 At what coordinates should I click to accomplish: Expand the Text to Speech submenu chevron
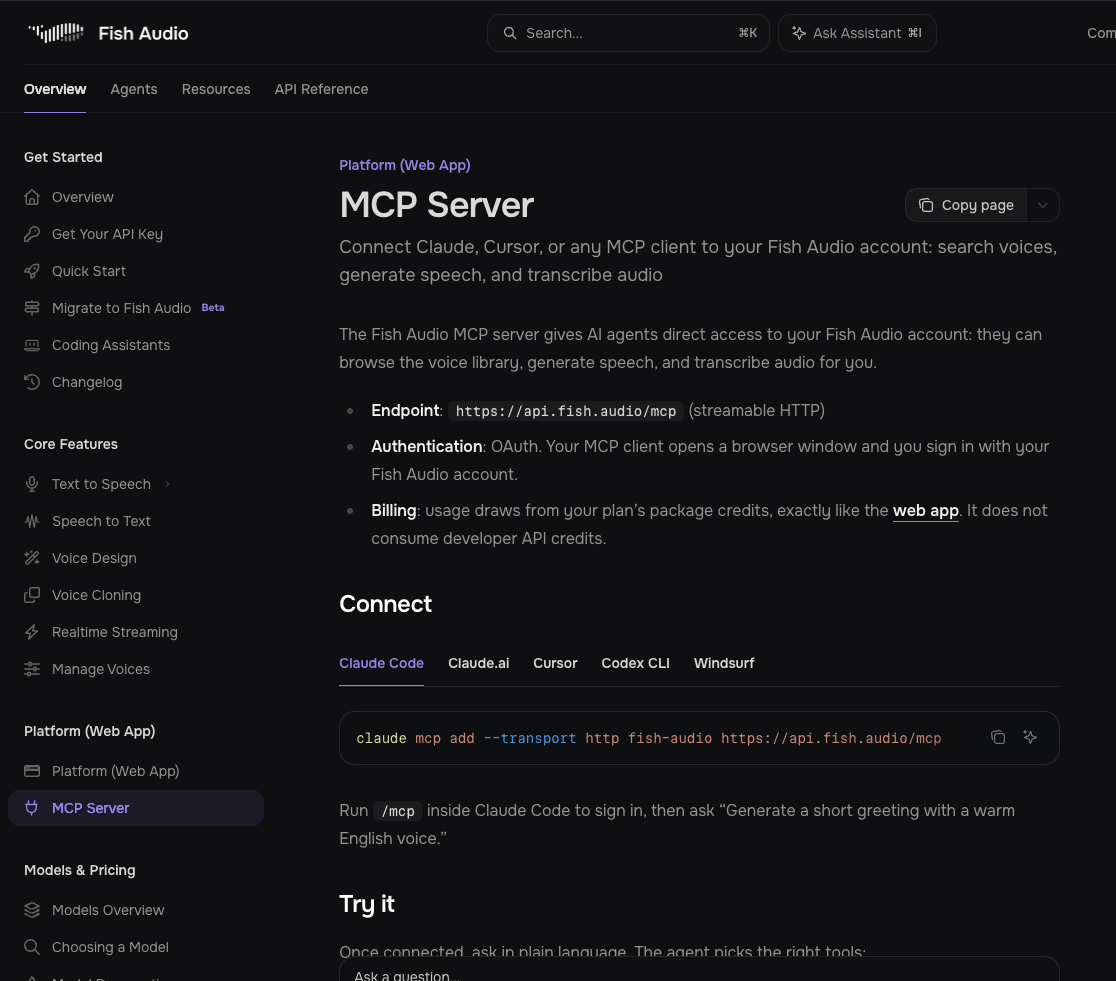tap(167, 484)
